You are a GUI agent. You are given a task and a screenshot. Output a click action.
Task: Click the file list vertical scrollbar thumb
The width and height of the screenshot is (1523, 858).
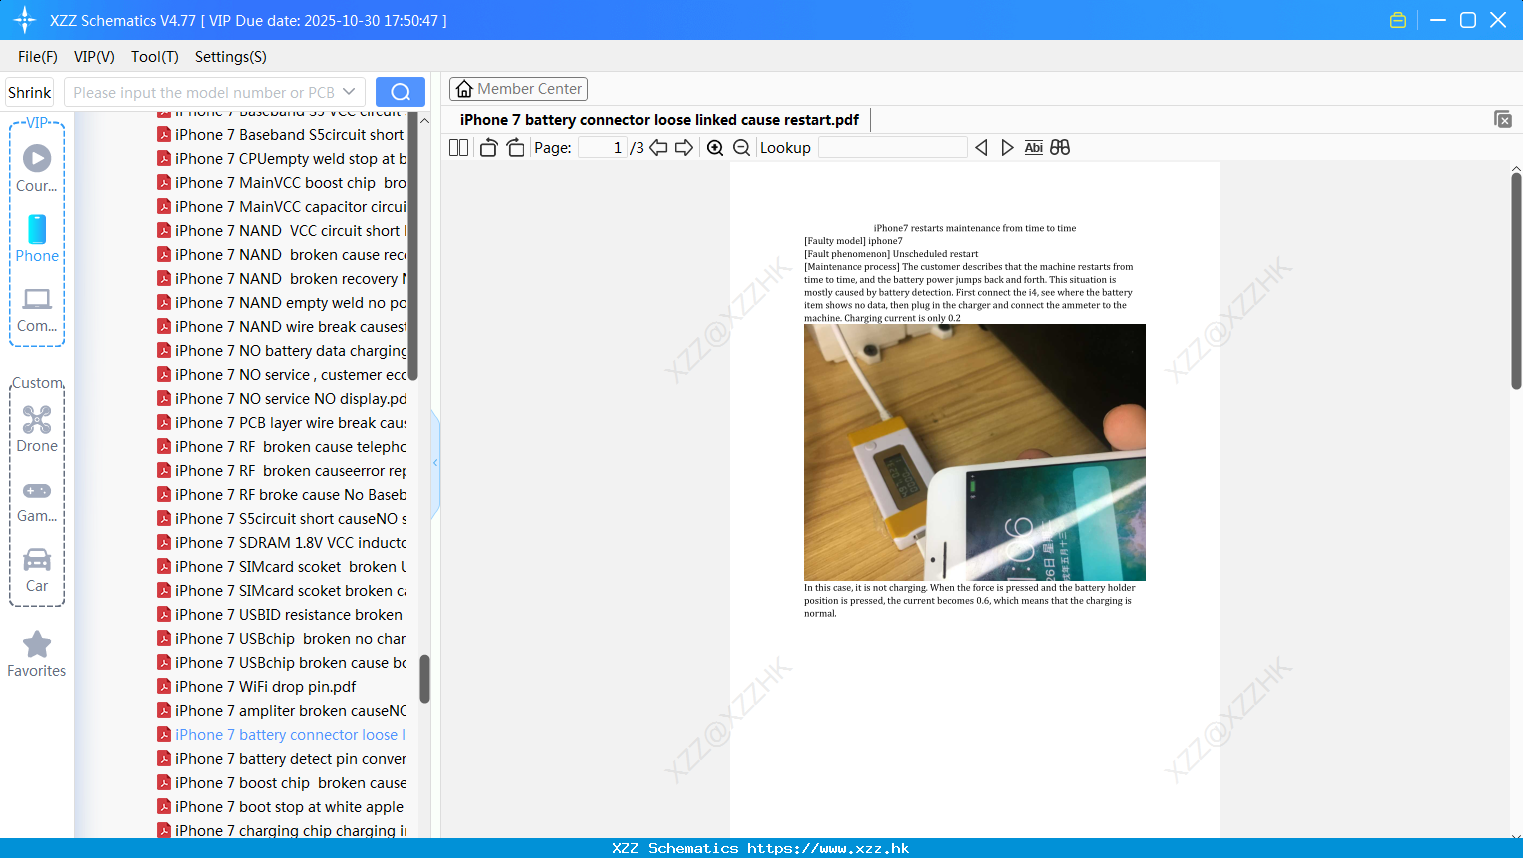pos(424,679)
